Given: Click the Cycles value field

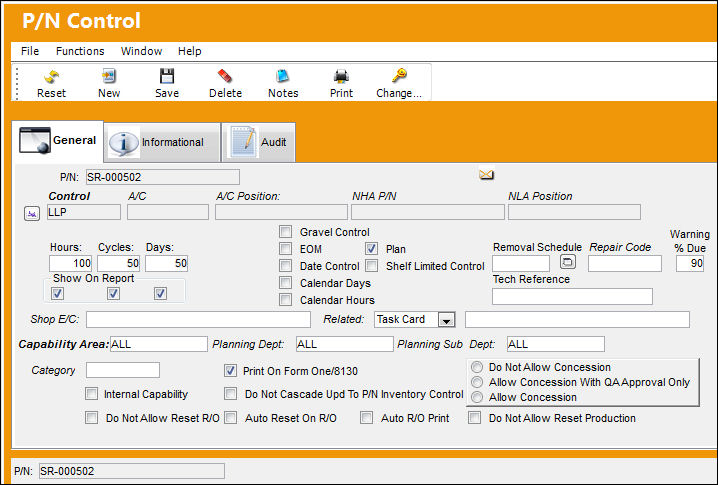Looking at the screenshot, I should tap(118, 263).
